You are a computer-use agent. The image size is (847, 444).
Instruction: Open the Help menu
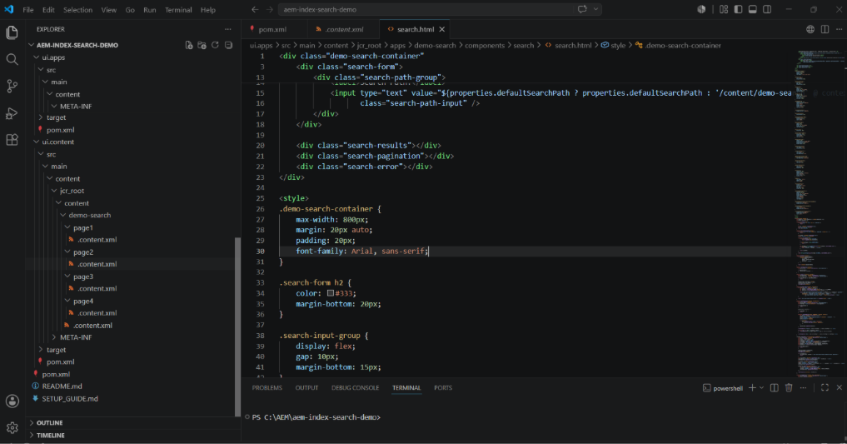[208, 10]
